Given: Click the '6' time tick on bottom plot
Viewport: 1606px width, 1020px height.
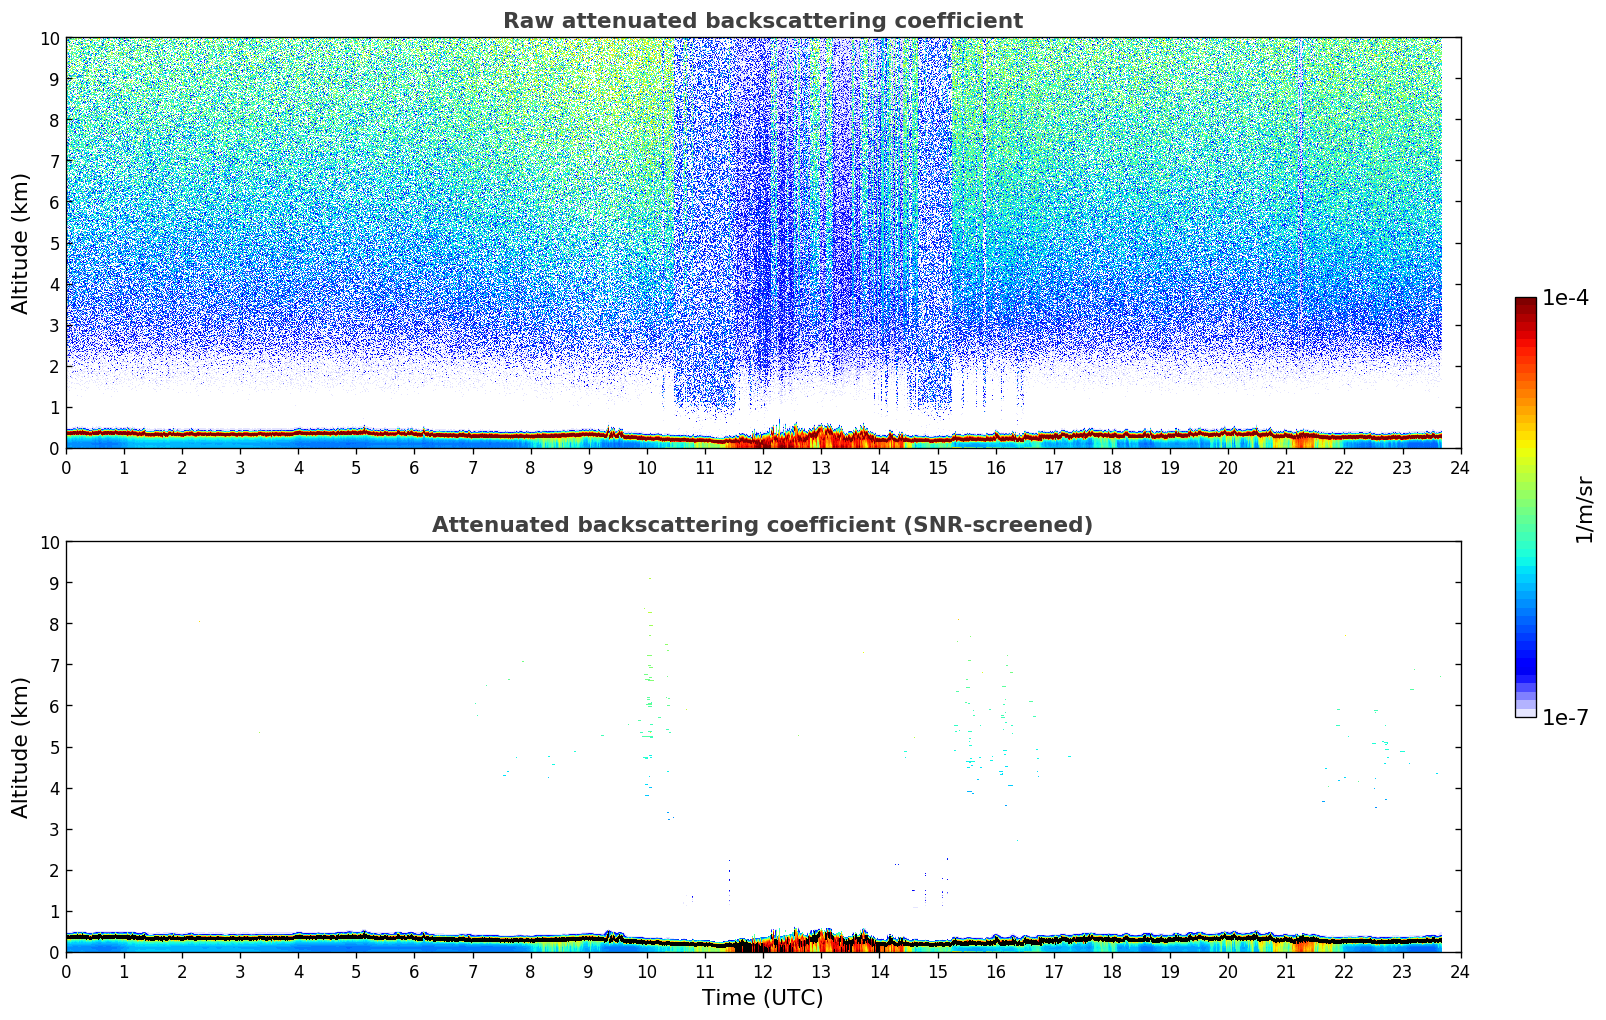Looking at the screenshot, I should coord(415,972).
